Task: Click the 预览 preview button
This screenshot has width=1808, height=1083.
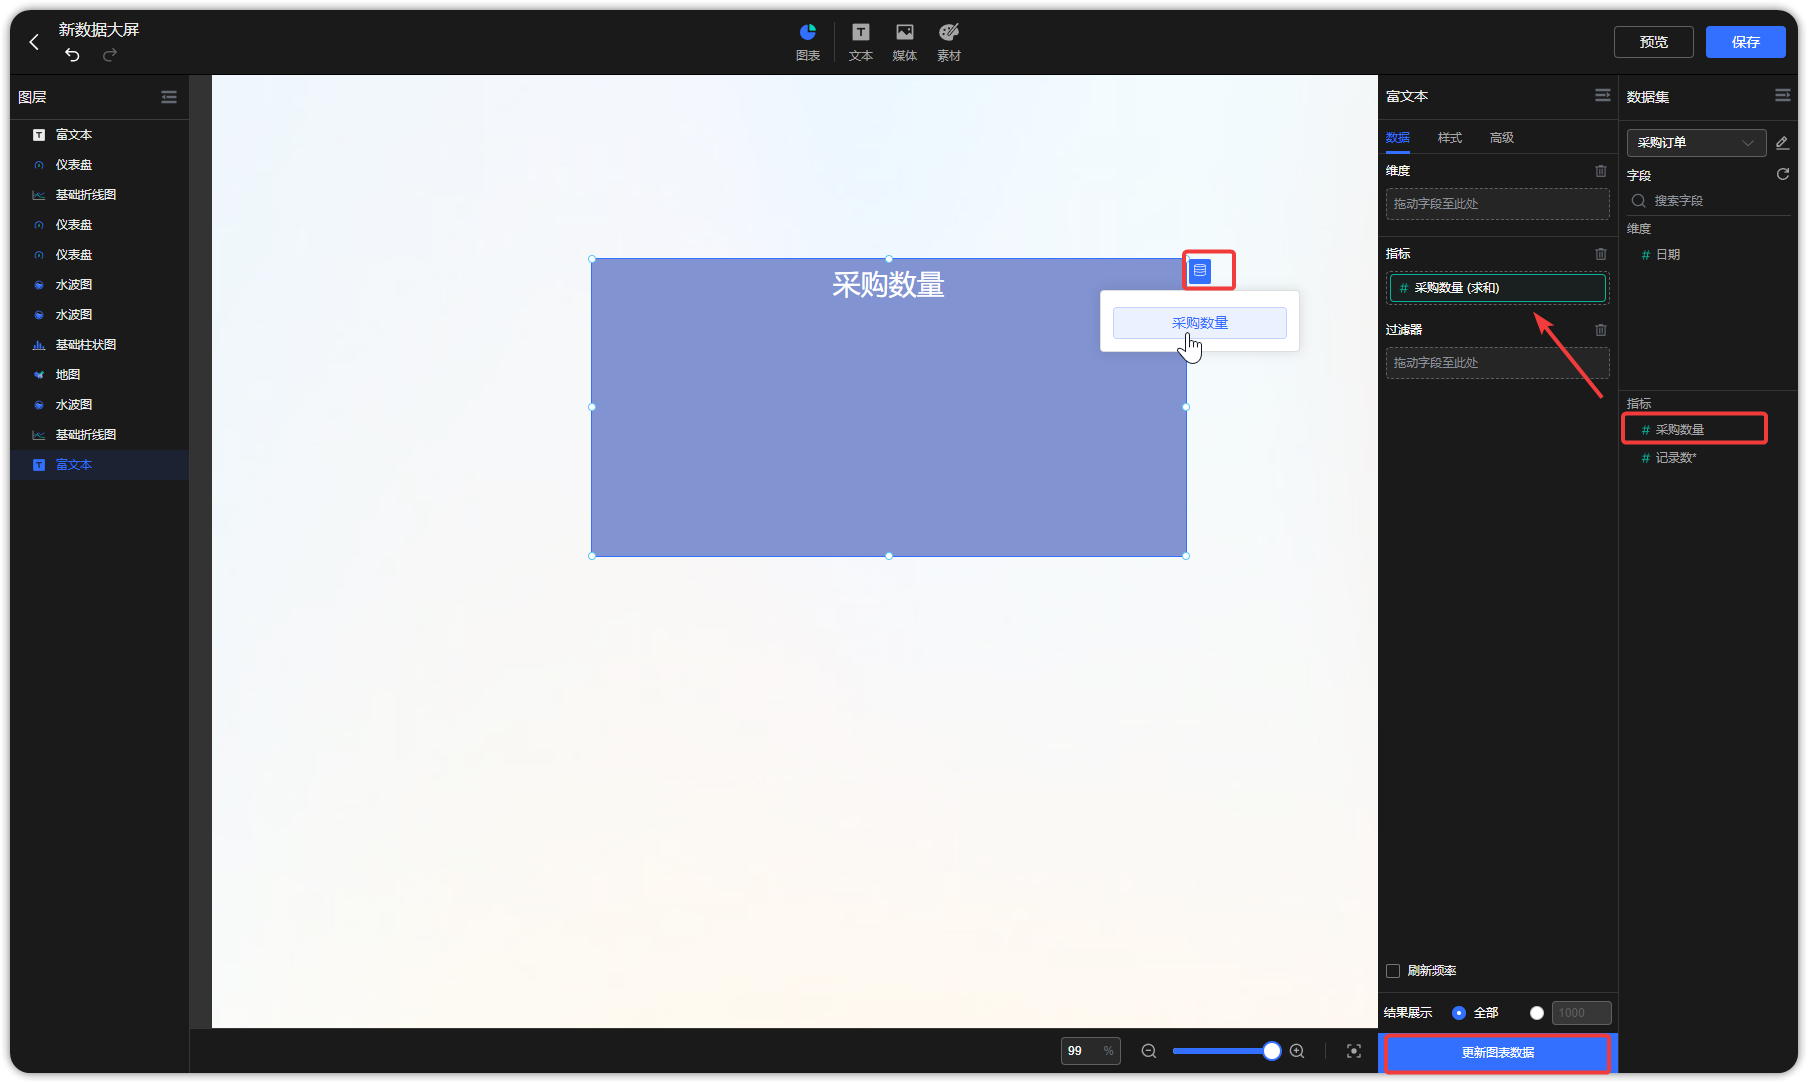Action: click(x=1654, y=42)
